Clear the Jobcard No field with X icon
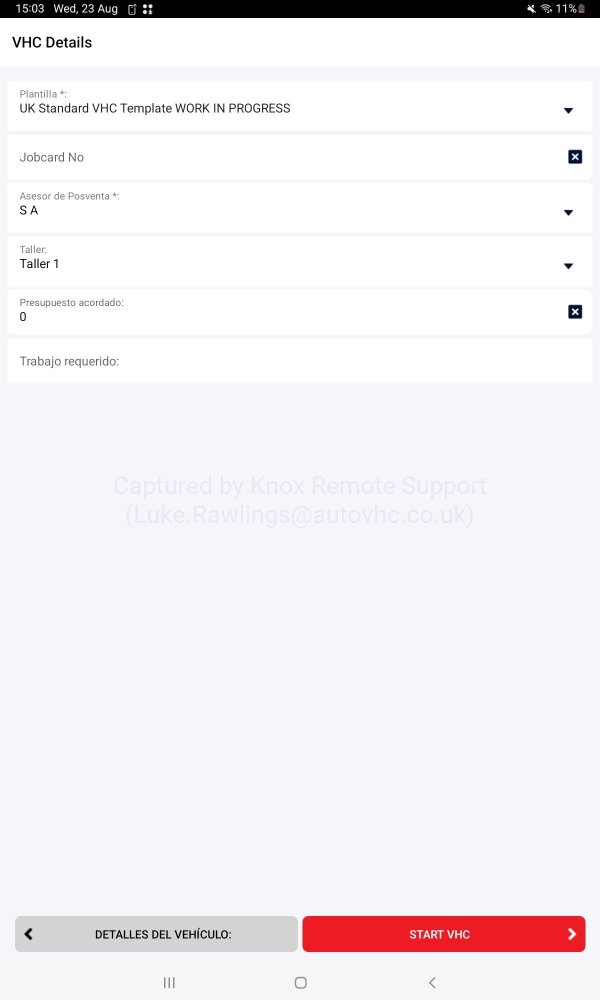600x1000 pixels. 575,157
